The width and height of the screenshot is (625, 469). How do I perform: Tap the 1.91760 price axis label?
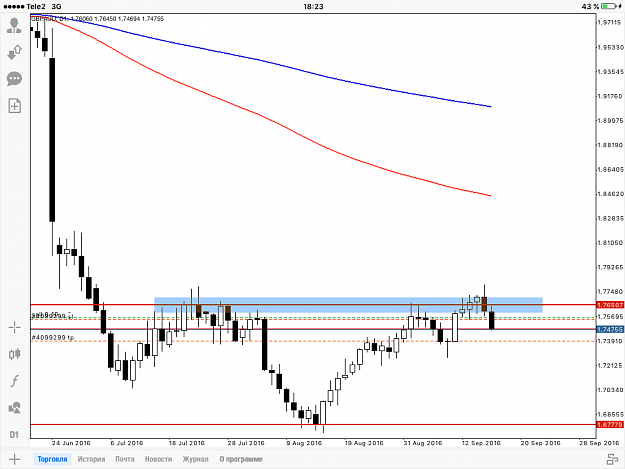tap(610, 96)
